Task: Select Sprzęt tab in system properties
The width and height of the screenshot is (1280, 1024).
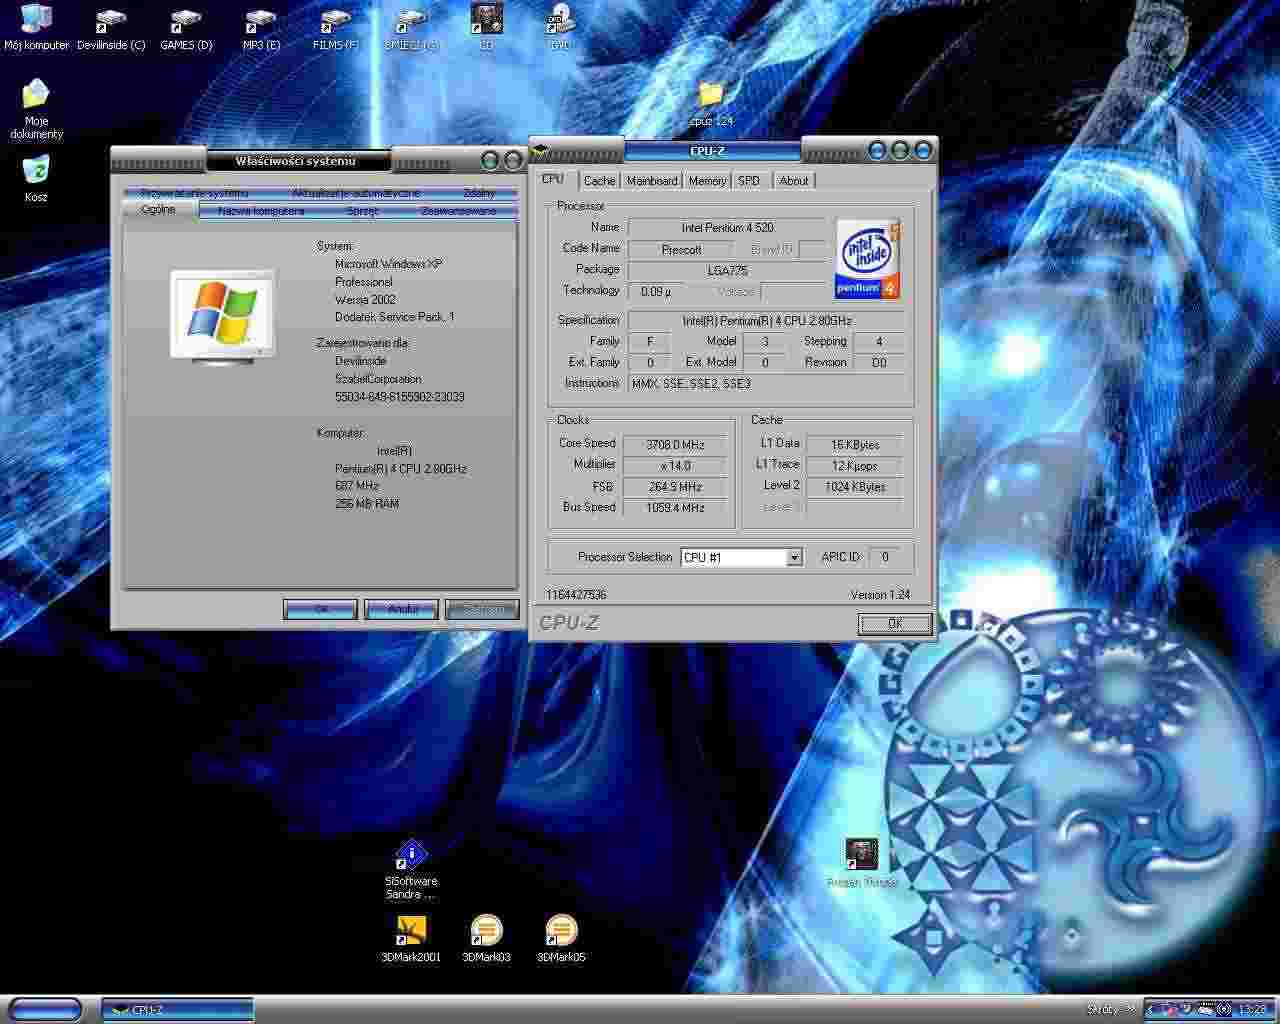Action: click(x=362, y=211)
